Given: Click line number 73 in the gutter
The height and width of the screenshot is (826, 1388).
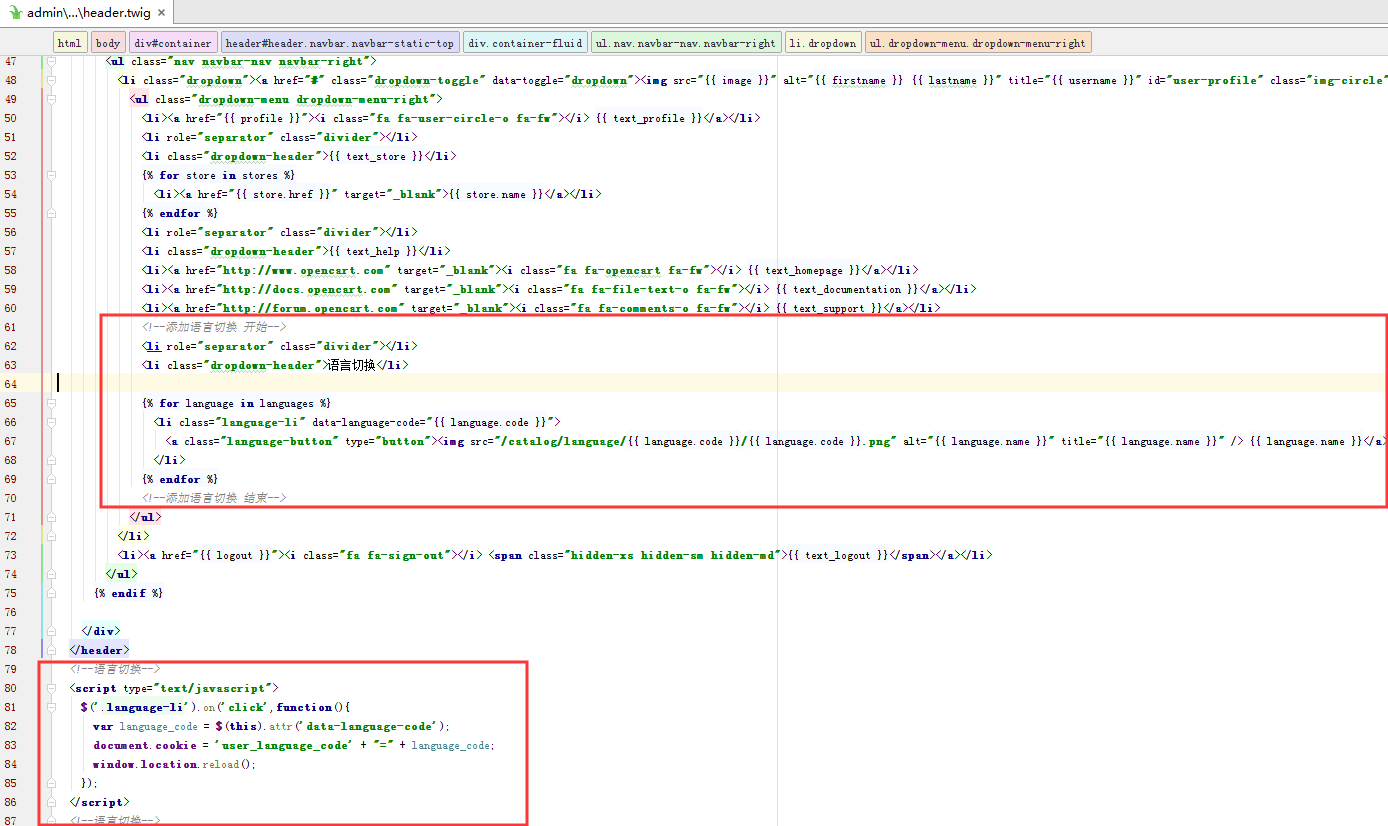Looking at the screenshot, I should [x=11, y=555].
